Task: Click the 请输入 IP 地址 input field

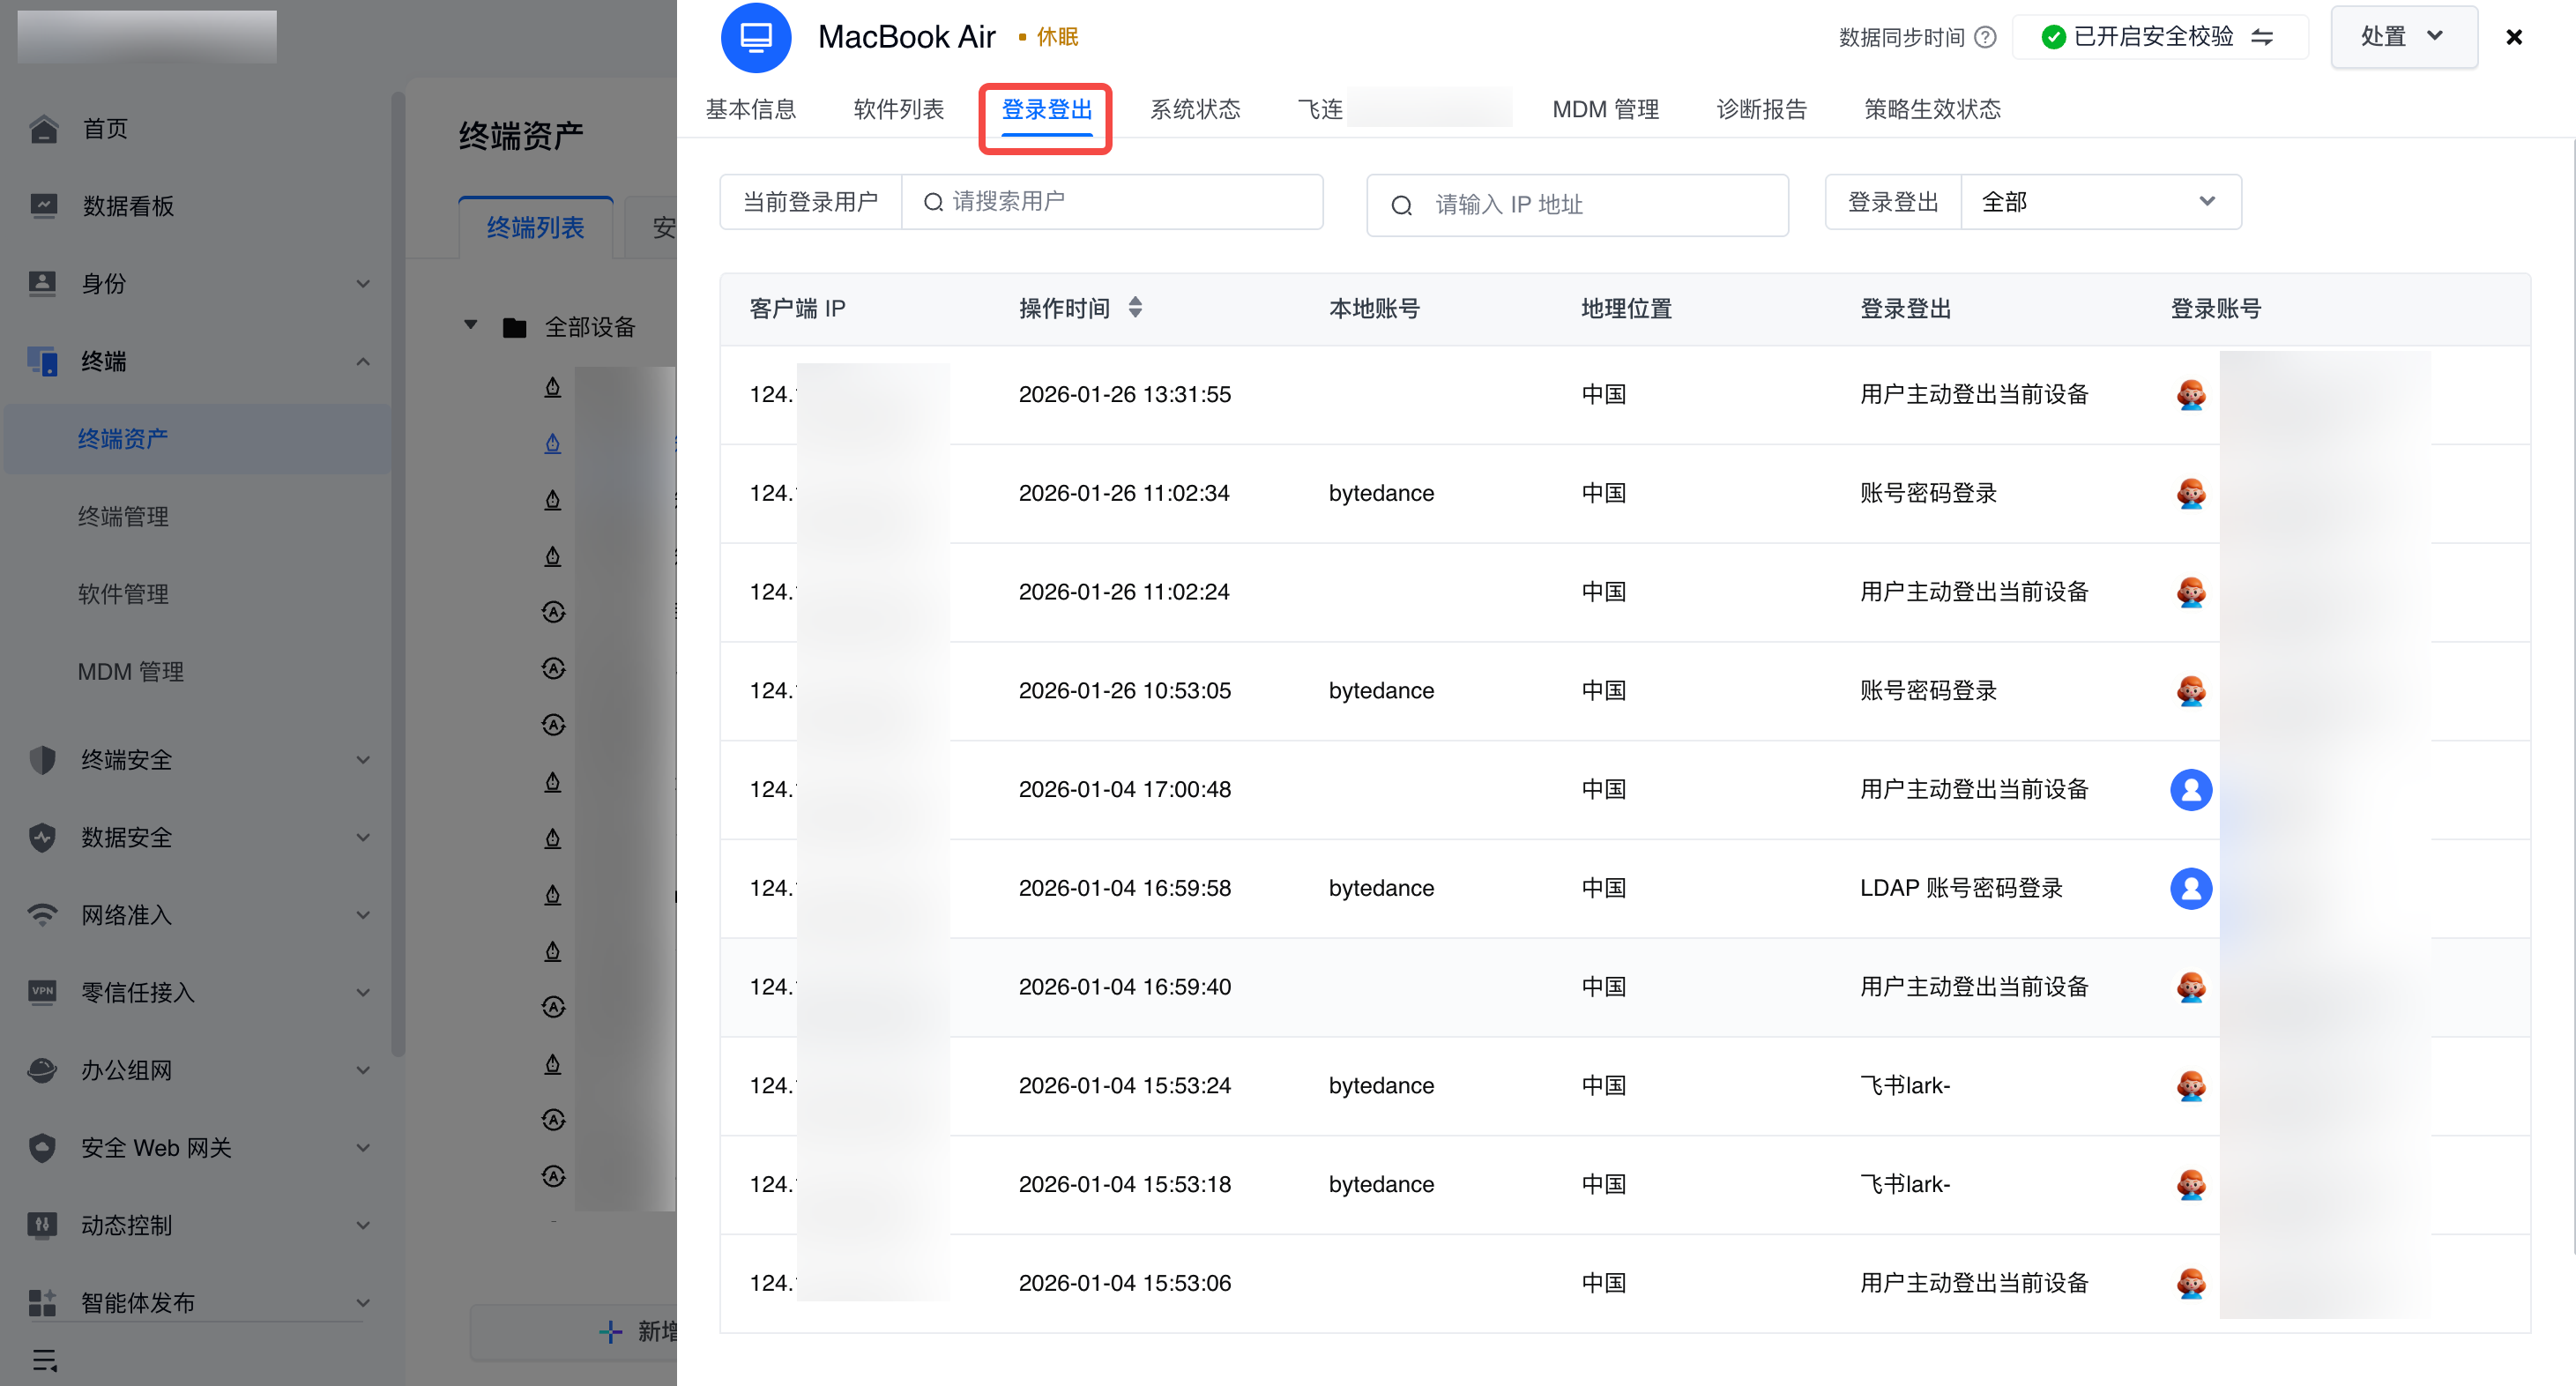Action: coord(1577,205)
